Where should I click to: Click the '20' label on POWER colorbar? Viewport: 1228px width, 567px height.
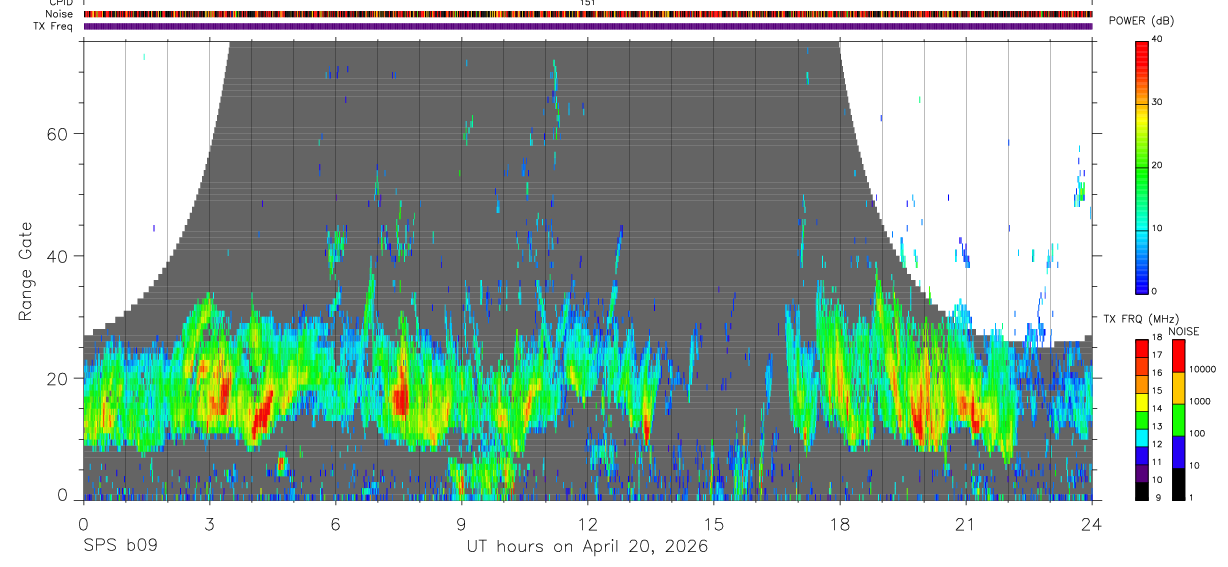click(1158, 165)
